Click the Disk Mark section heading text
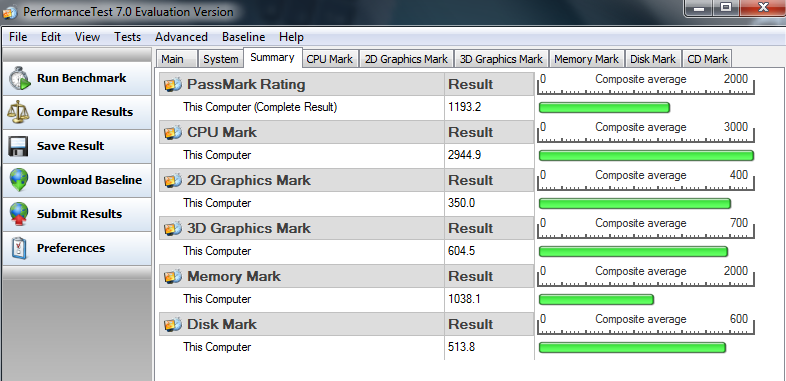The image size is (786, 381). click(222, 325)
